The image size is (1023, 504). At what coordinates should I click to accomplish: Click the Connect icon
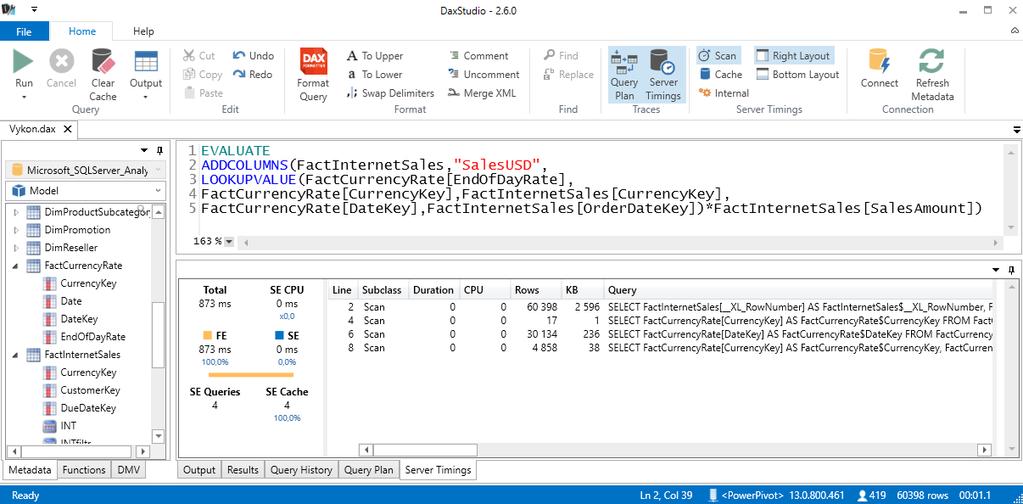point(879,61)
